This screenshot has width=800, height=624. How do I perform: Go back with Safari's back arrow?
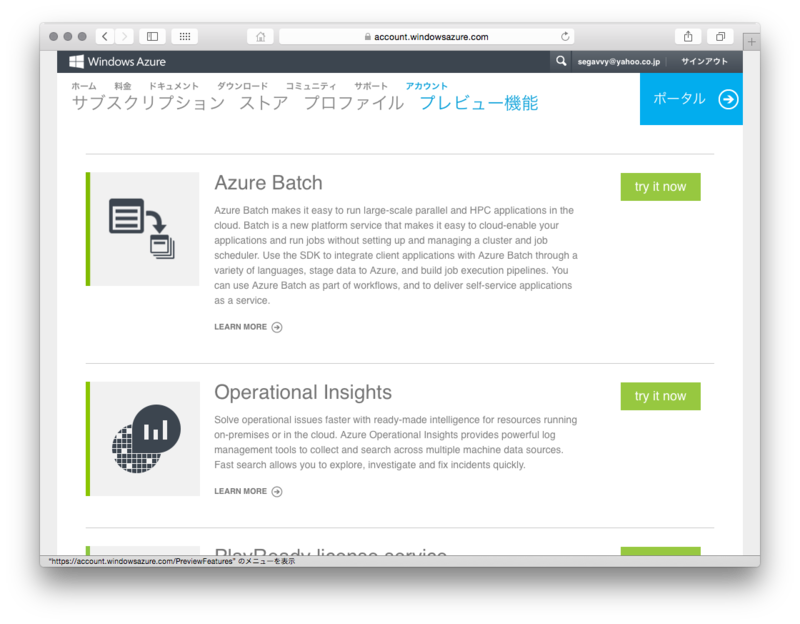coord(105,36)
